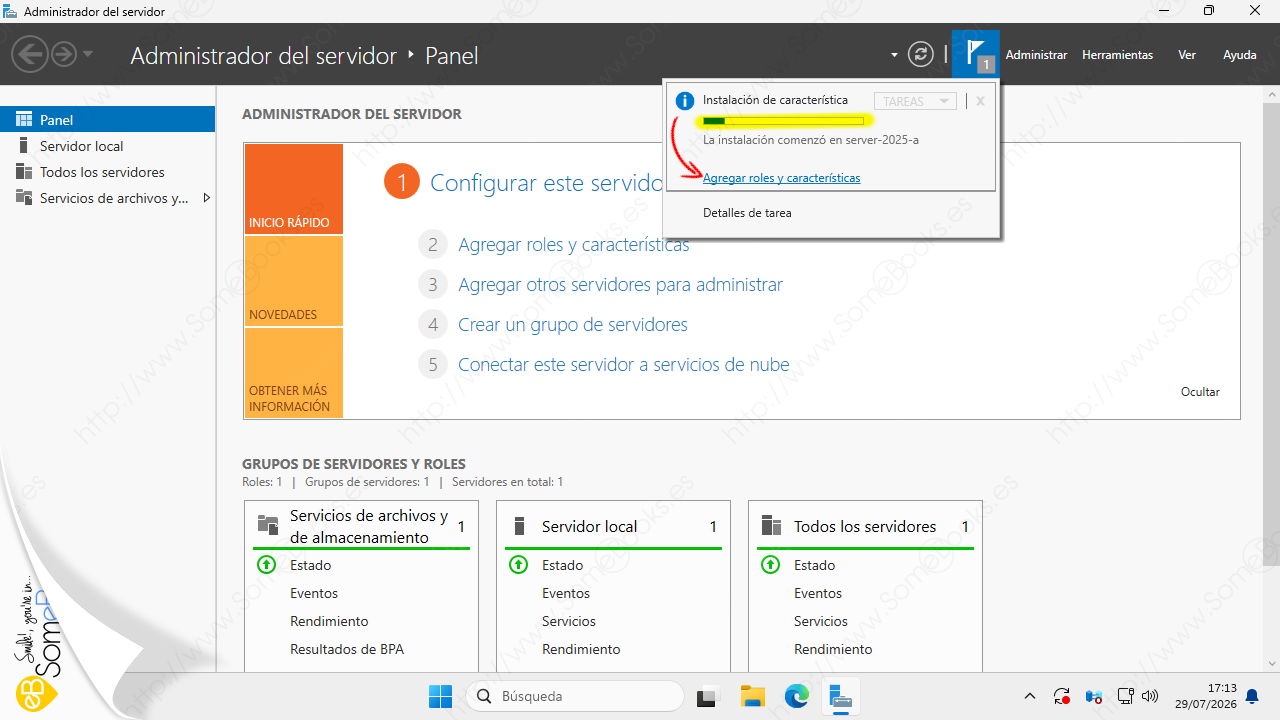The width and height of the screenshot is (1280, 720).
Task: Select Todos los servidores in sidebar
Action: (x=107, y=172)
